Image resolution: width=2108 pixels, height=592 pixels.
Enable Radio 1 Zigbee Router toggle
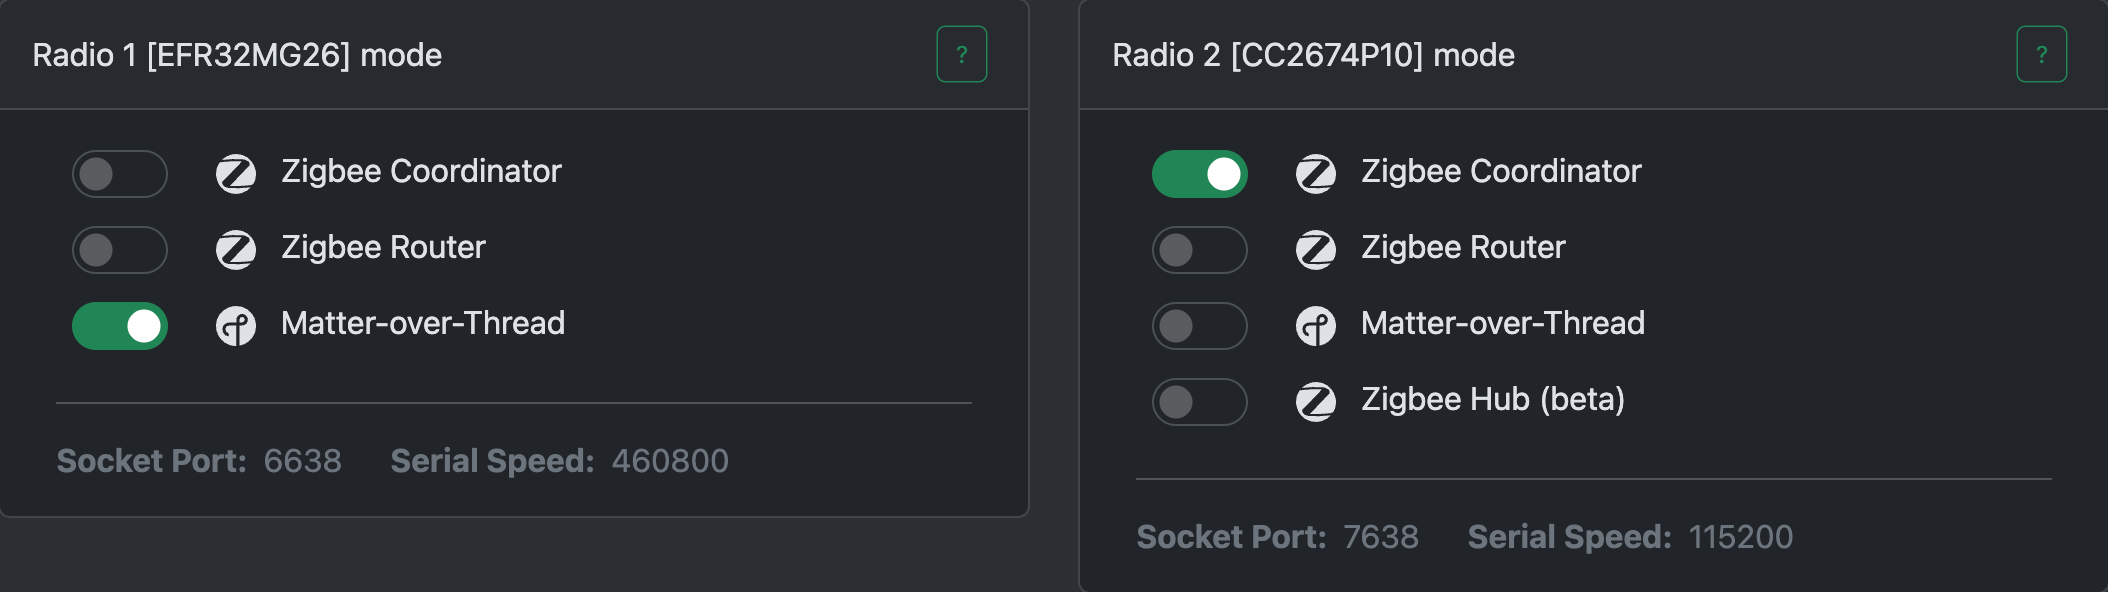coord(119,250)
